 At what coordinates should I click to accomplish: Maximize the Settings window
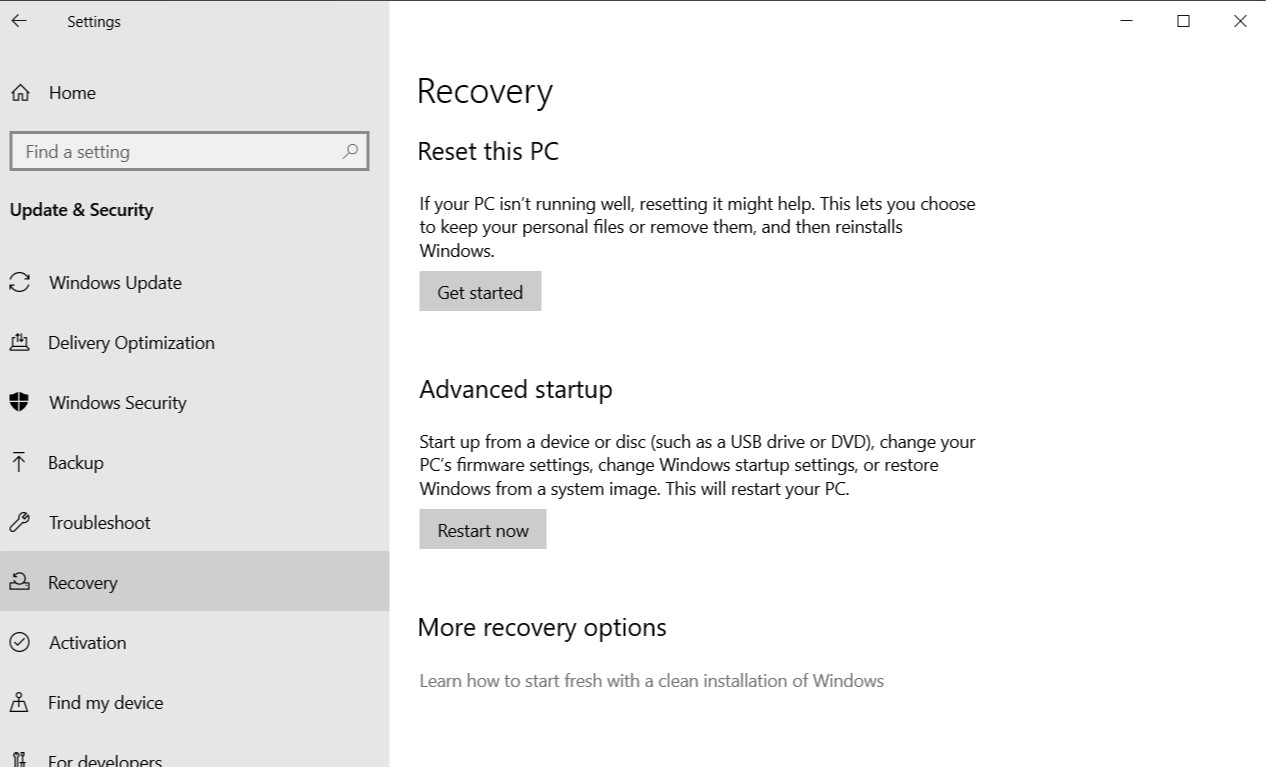(1183, 21)
